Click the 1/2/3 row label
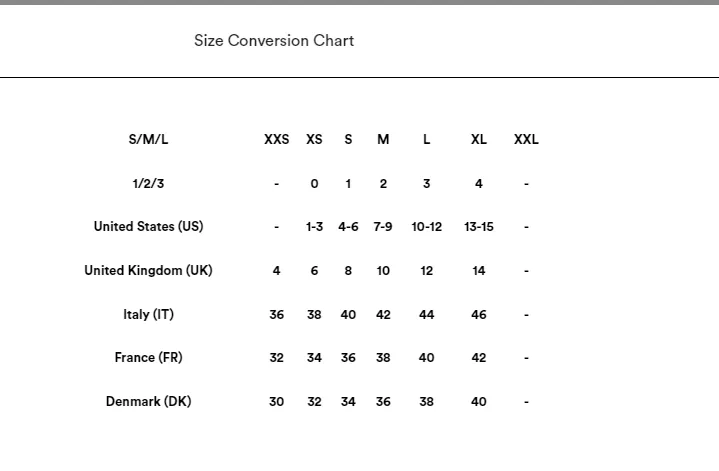 (148, 184)
